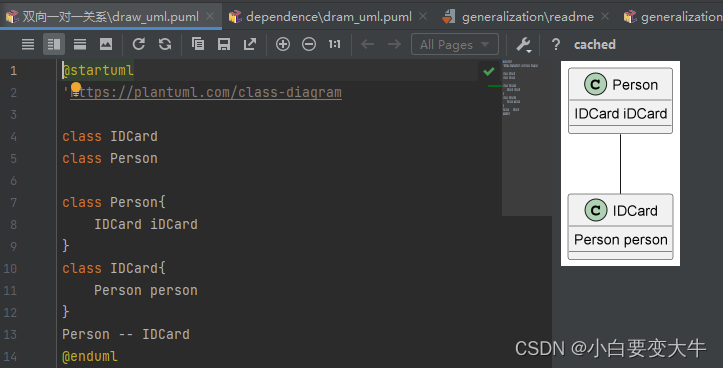Copy diagram to clipboard
This screenshot has width=723, height=368.
(x=198, y=44)
